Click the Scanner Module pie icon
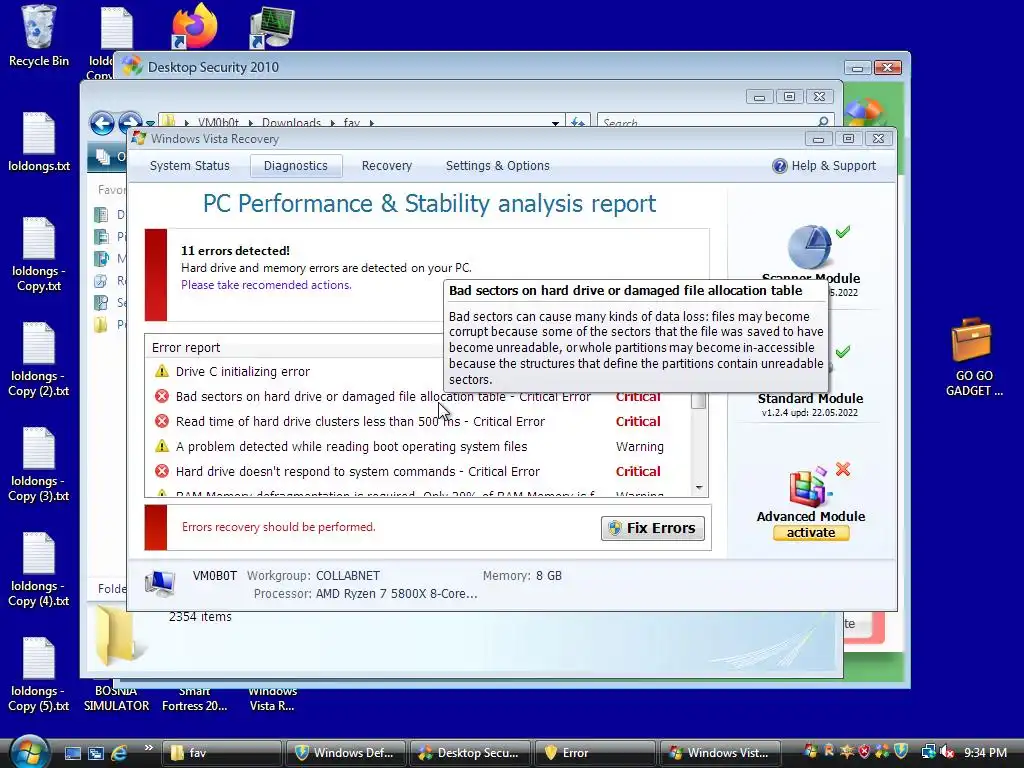 click(809, 247)
